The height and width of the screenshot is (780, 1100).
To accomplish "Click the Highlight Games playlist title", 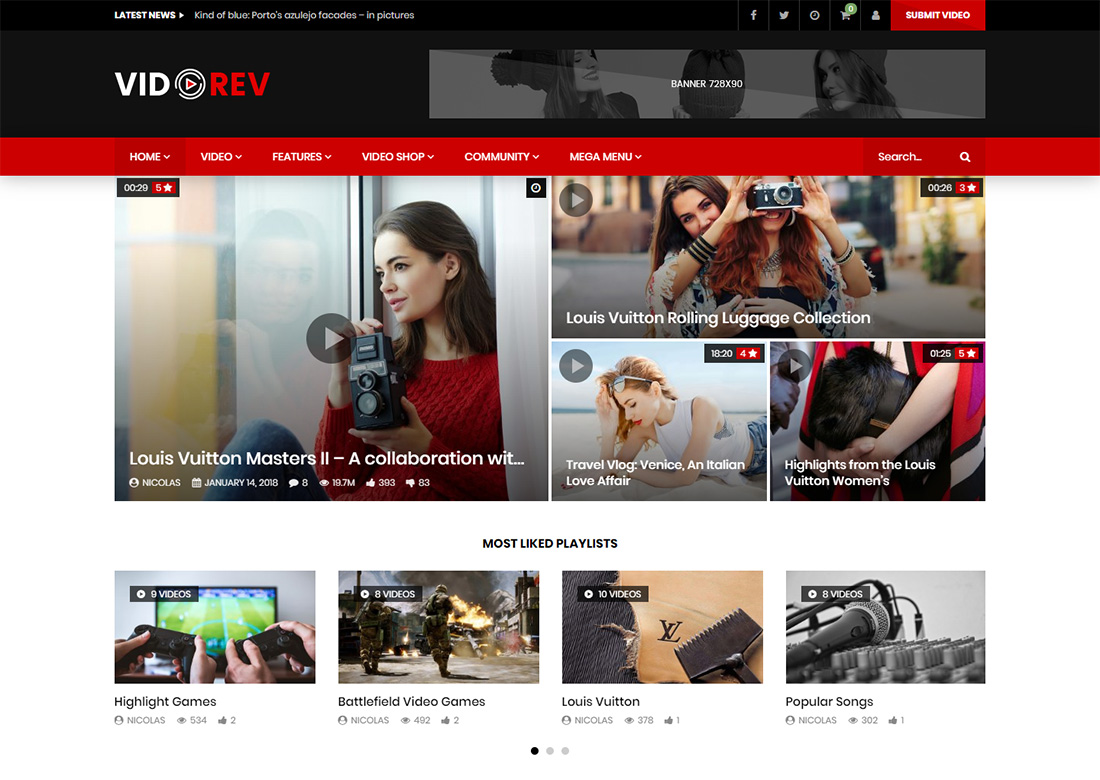I will pyautogui.click(x=166, y=701).
